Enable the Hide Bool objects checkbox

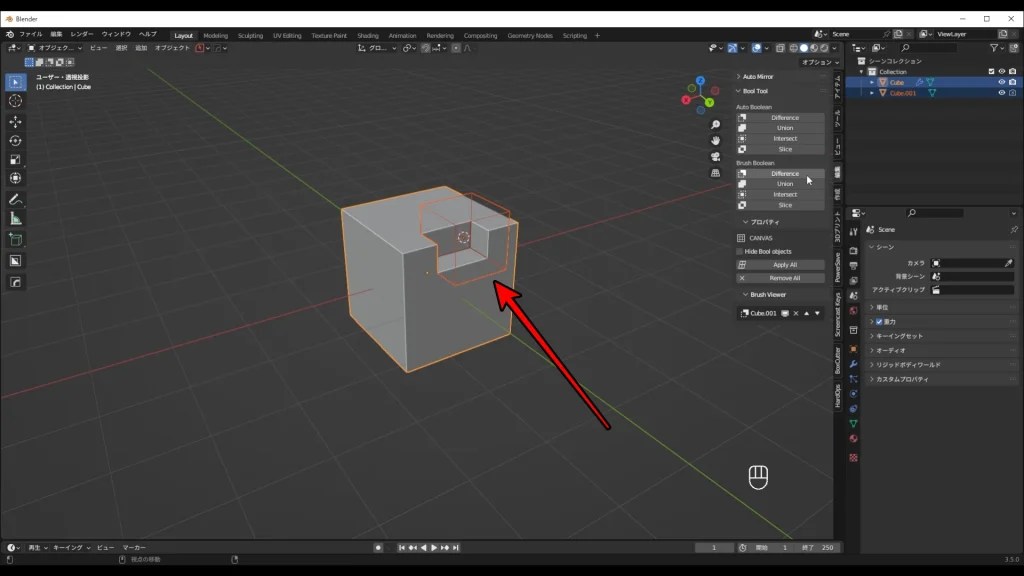pyautogui.click(x=739, y=251)
